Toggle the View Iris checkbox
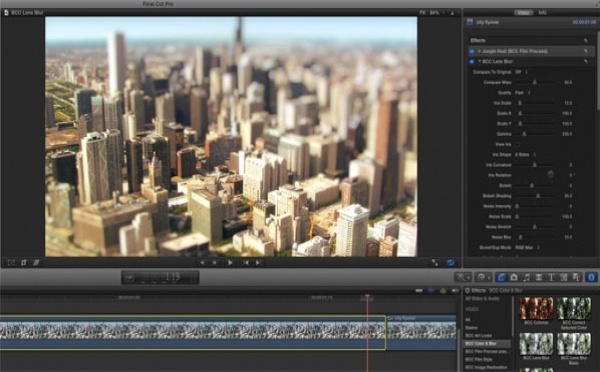Screen dimensions: 600x372 click(517, 144)
